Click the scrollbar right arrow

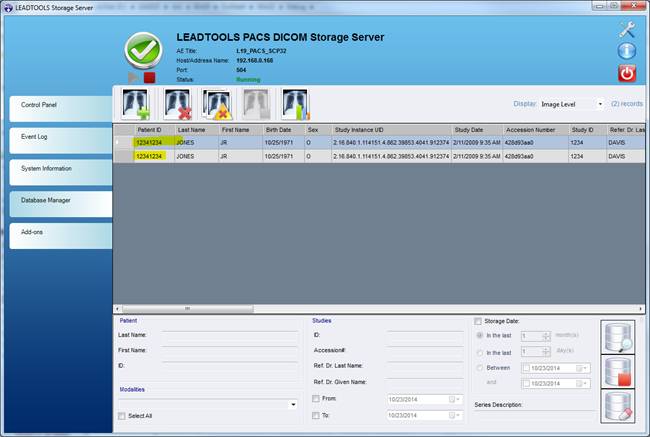pos(640,309)
